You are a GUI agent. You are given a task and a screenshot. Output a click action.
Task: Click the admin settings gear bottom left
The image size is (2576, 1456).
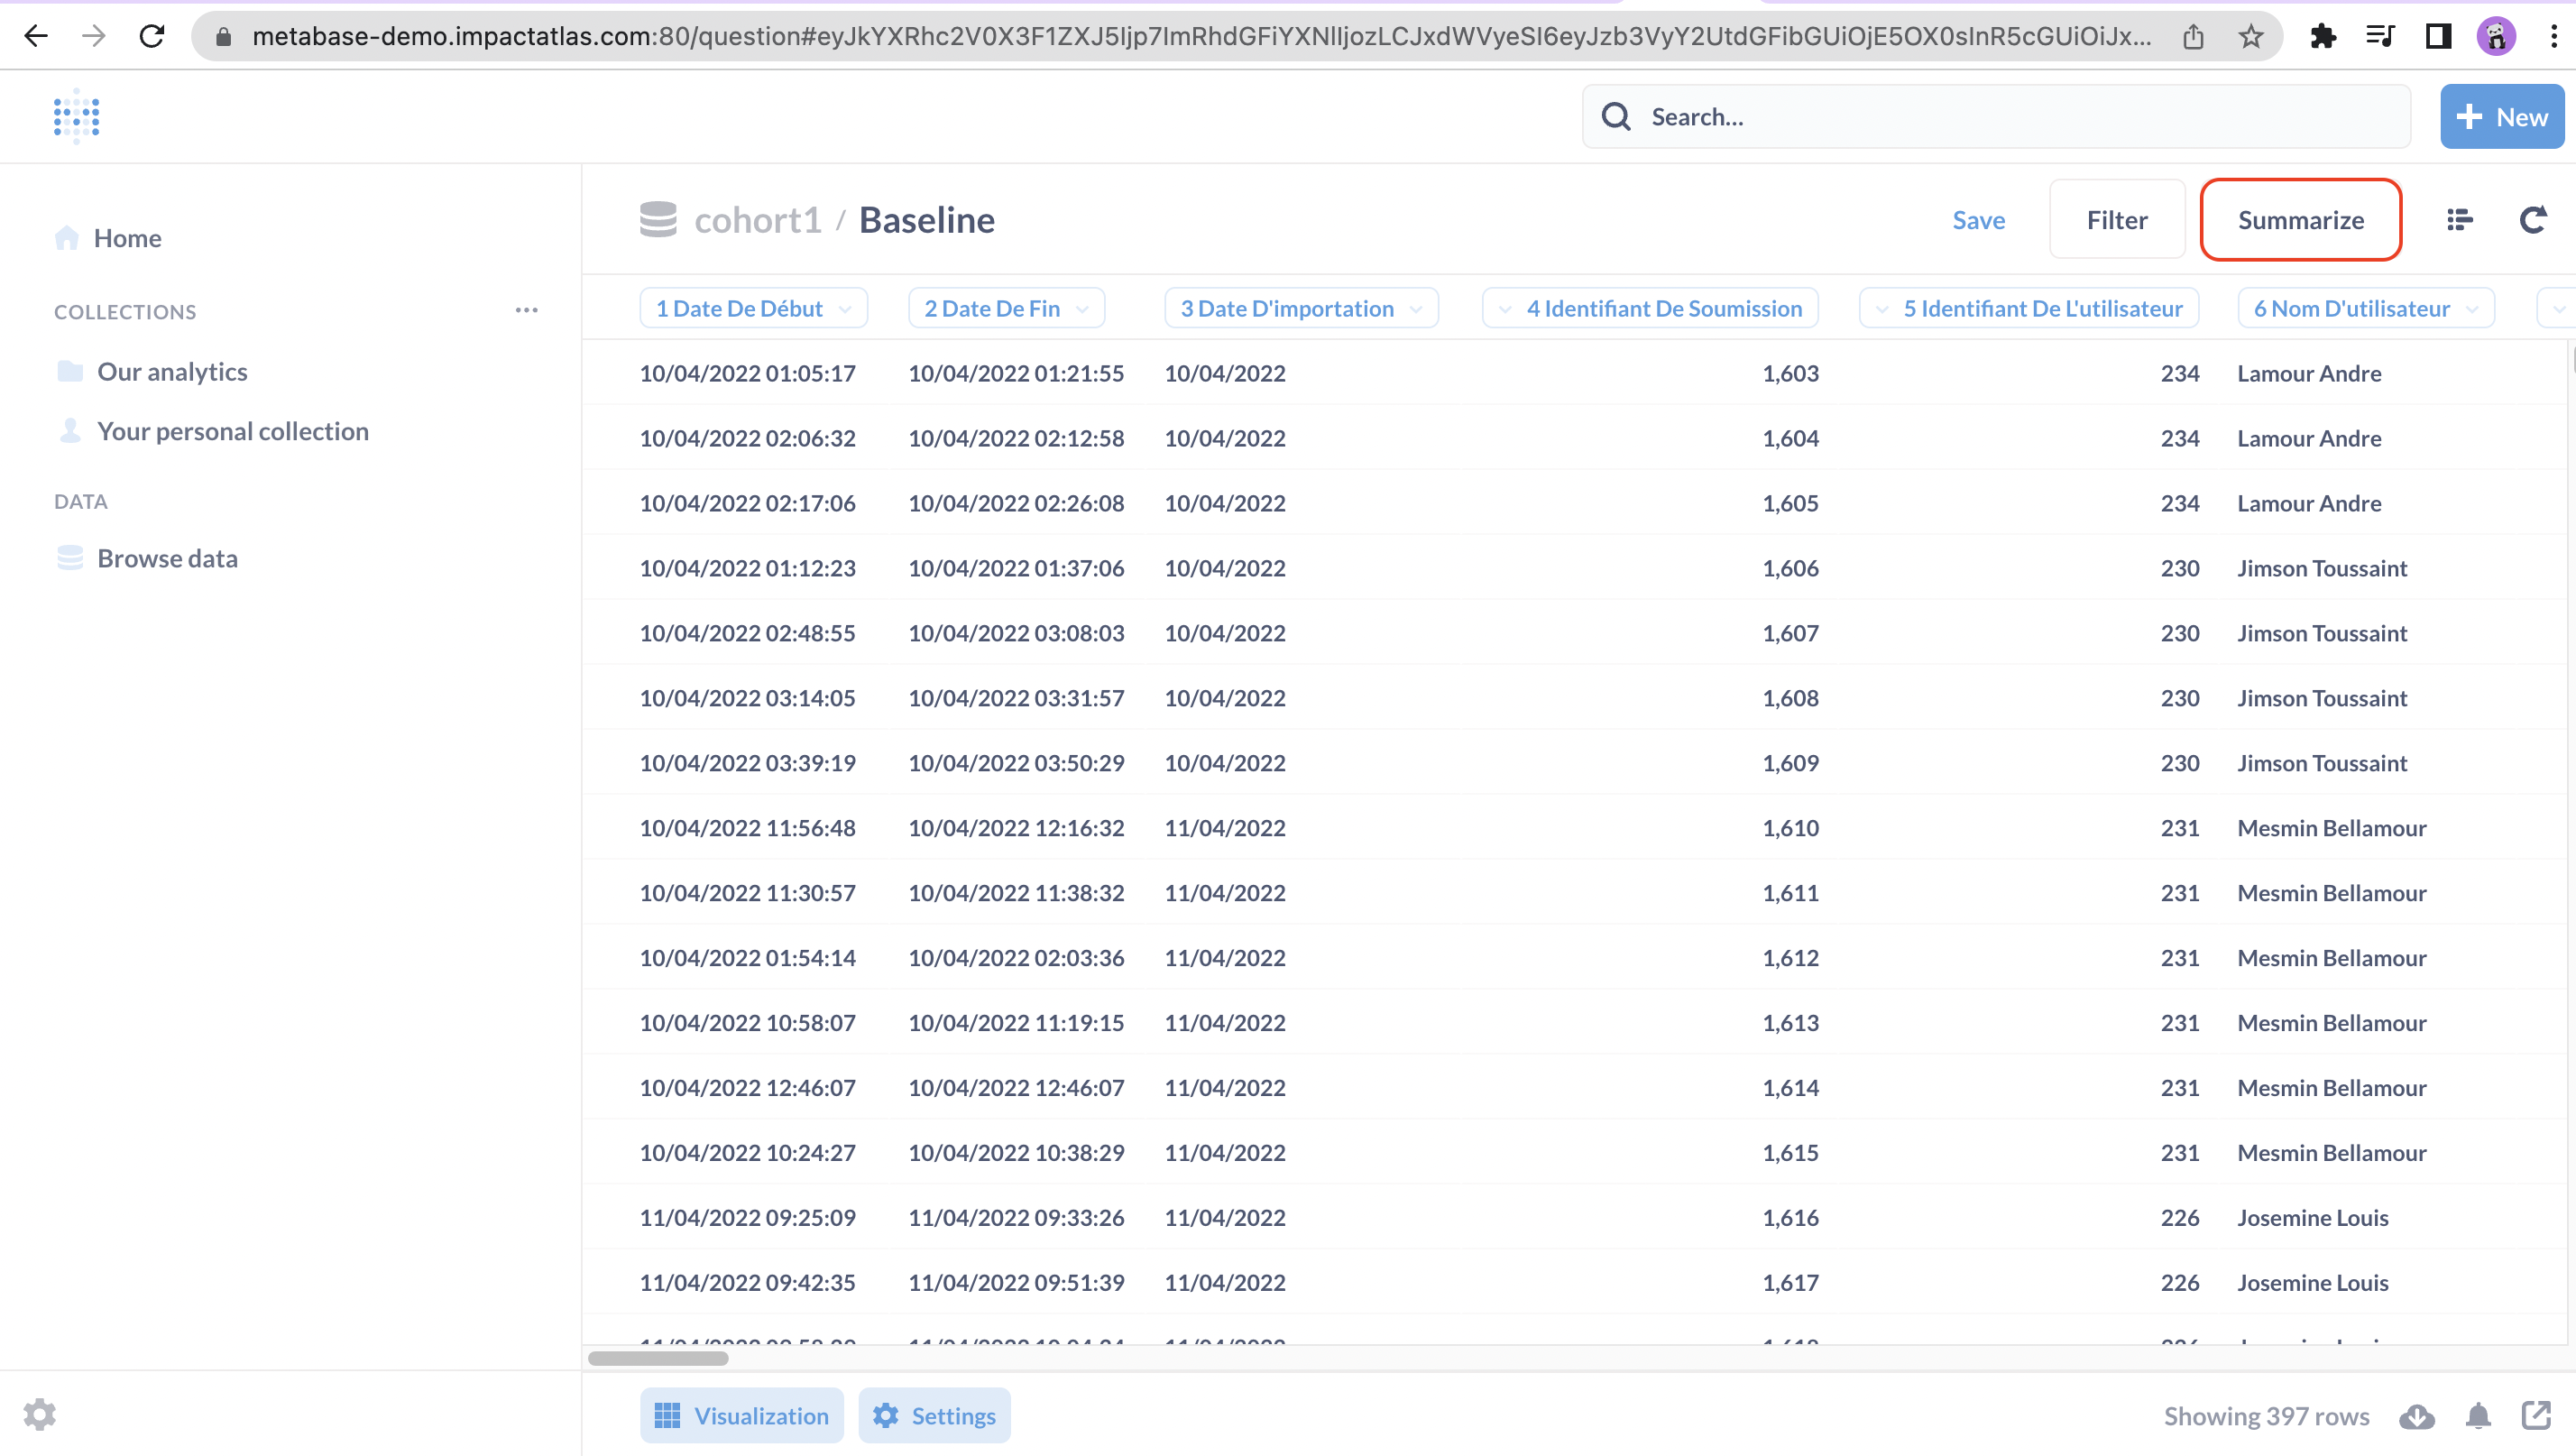point(39,1414)
